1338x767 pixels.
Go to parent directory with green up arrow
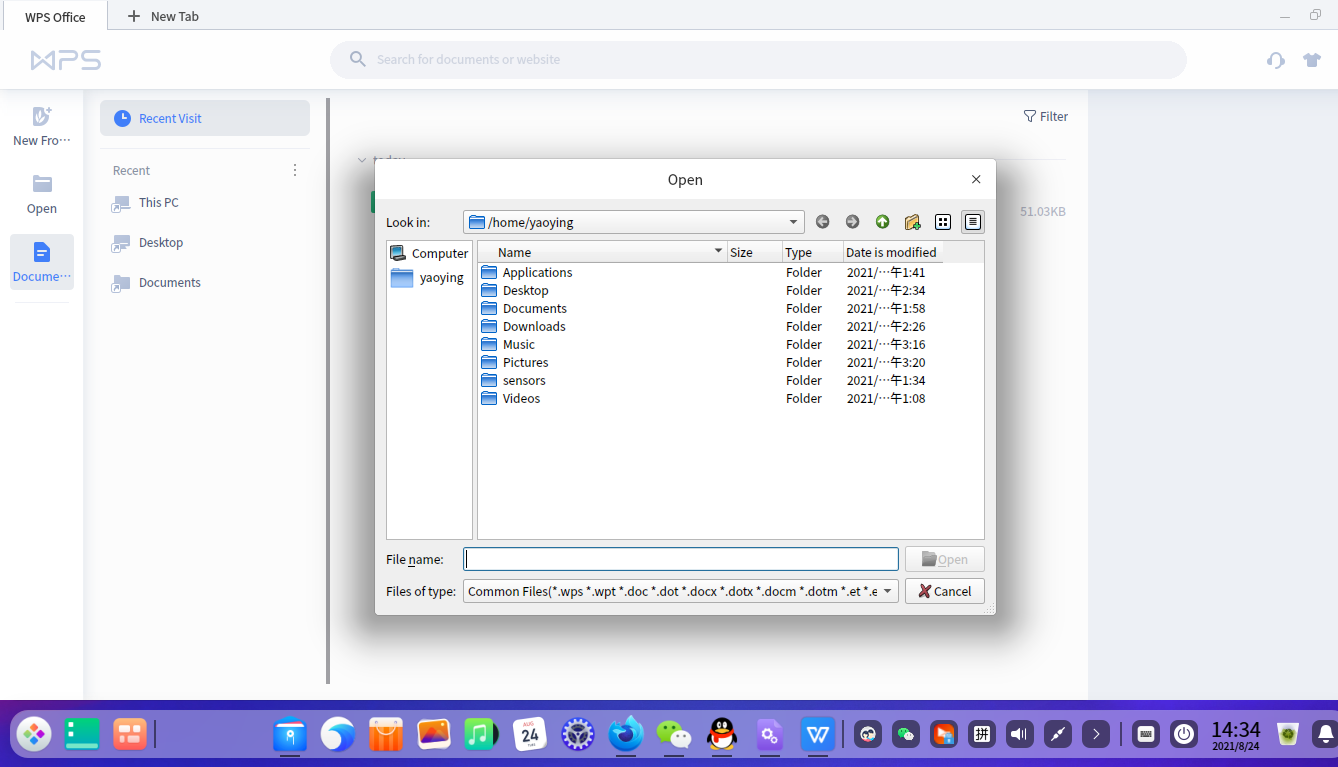[x=882, y=222]
